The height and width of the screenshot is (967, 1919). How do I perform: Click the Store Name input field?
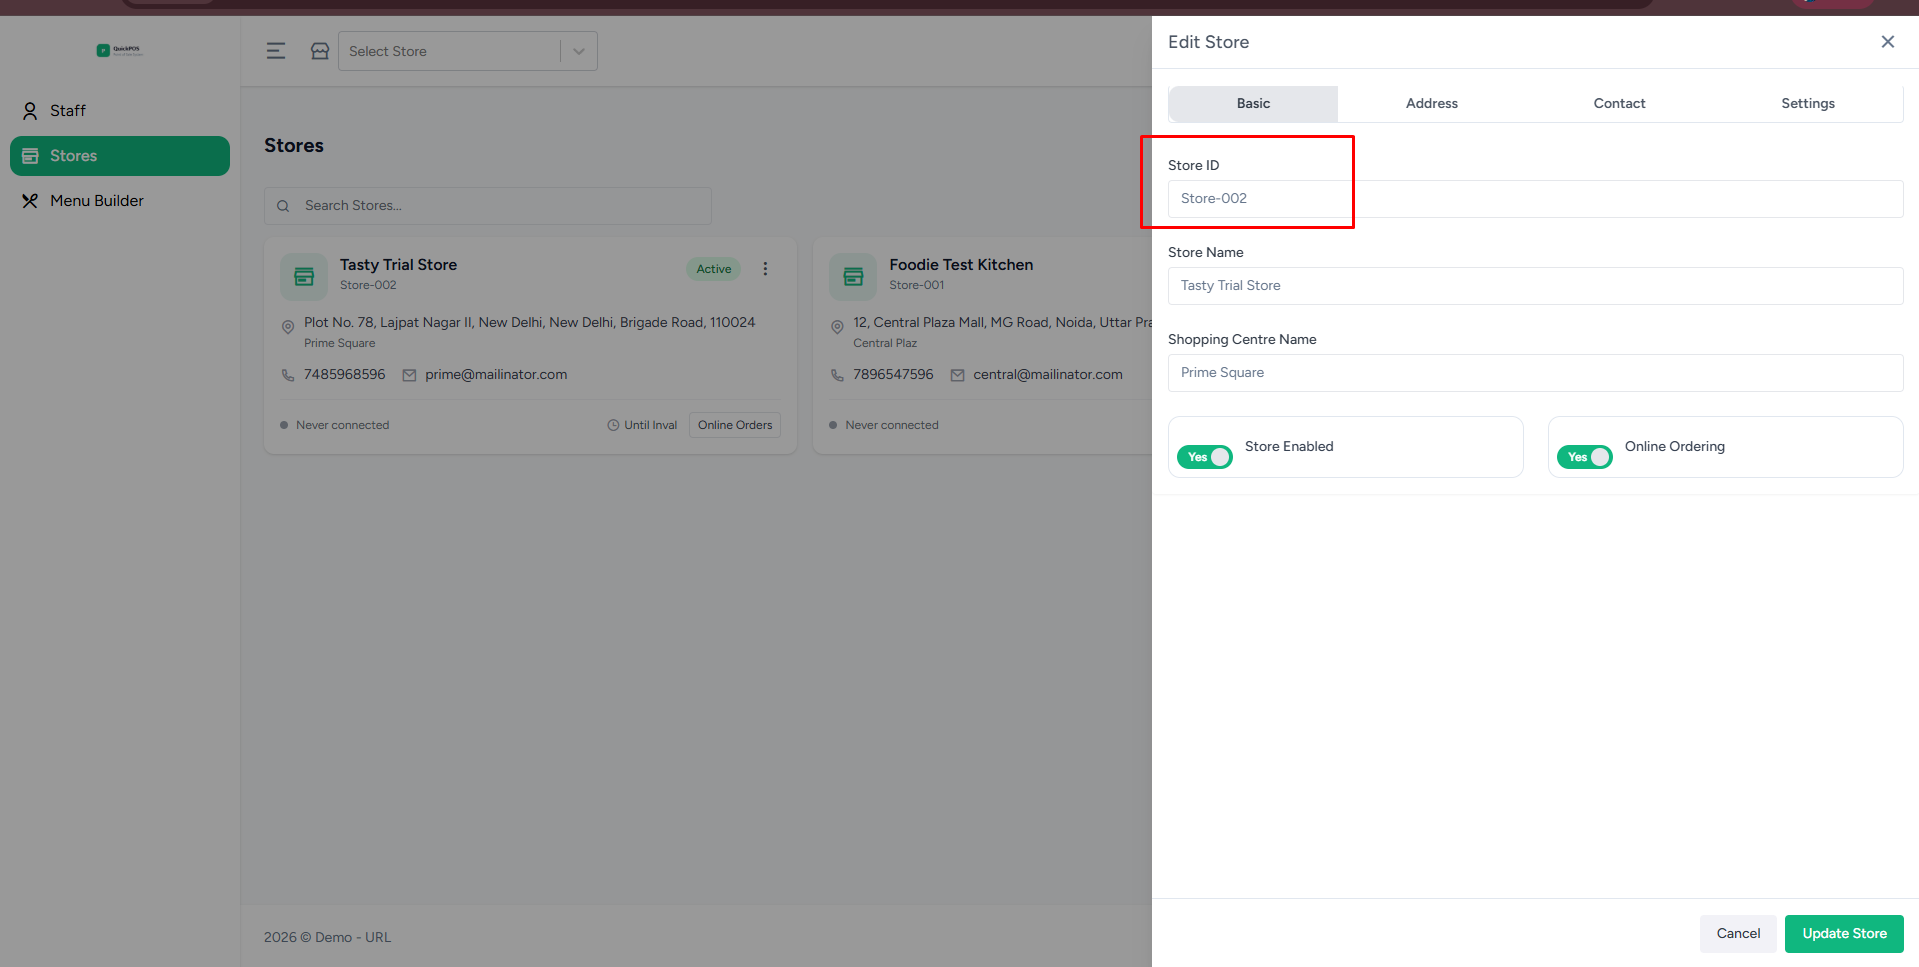pyautogui.click(x=1535, y=286)
